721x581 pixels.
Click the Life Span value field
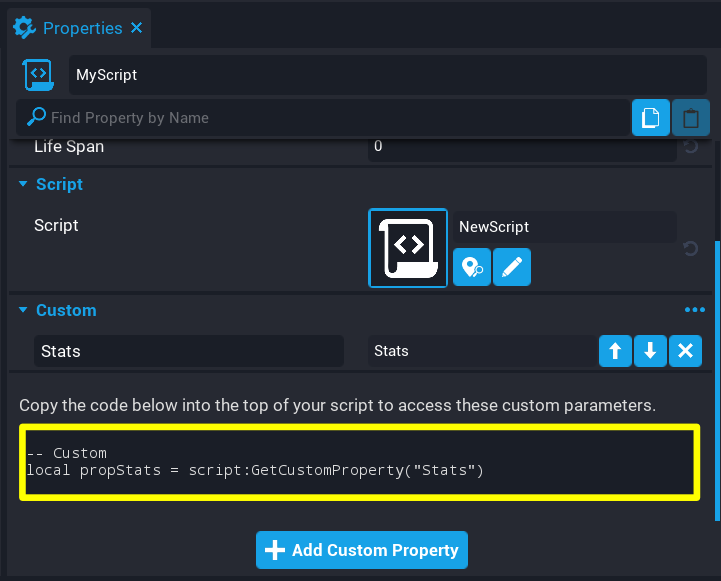pos(520,147)
